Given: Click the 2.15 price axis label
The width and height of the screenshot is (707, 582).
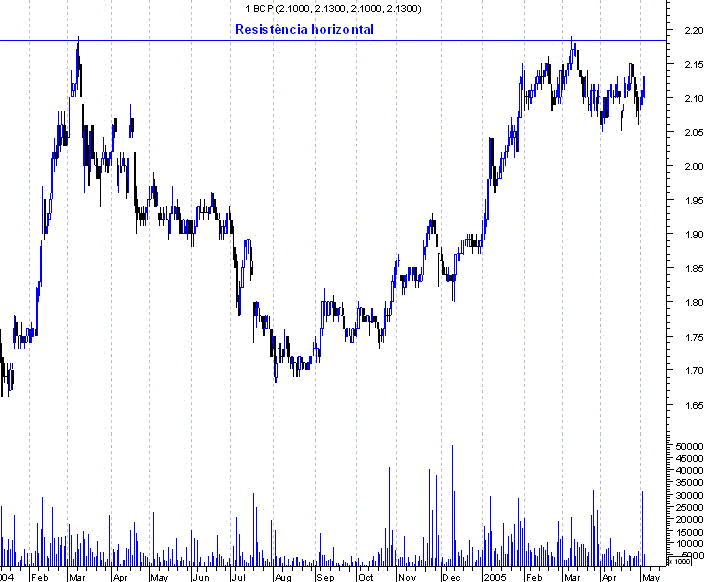Looking at the screenshot, I should click(x=693, y=64).
